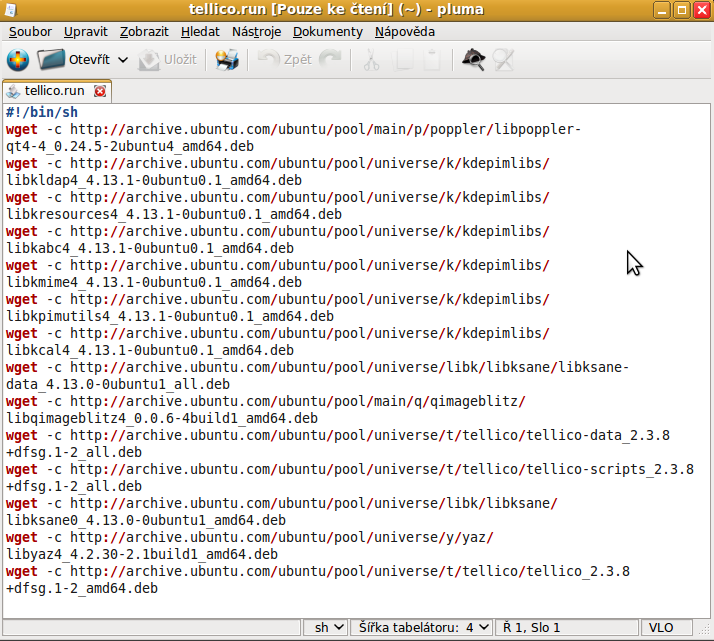This screenshot has width=714, height=641.
Task: Click the libkldap4_4.13.1-0ubuntu0.1_amd64.deb text
Action: pos(154,180)
